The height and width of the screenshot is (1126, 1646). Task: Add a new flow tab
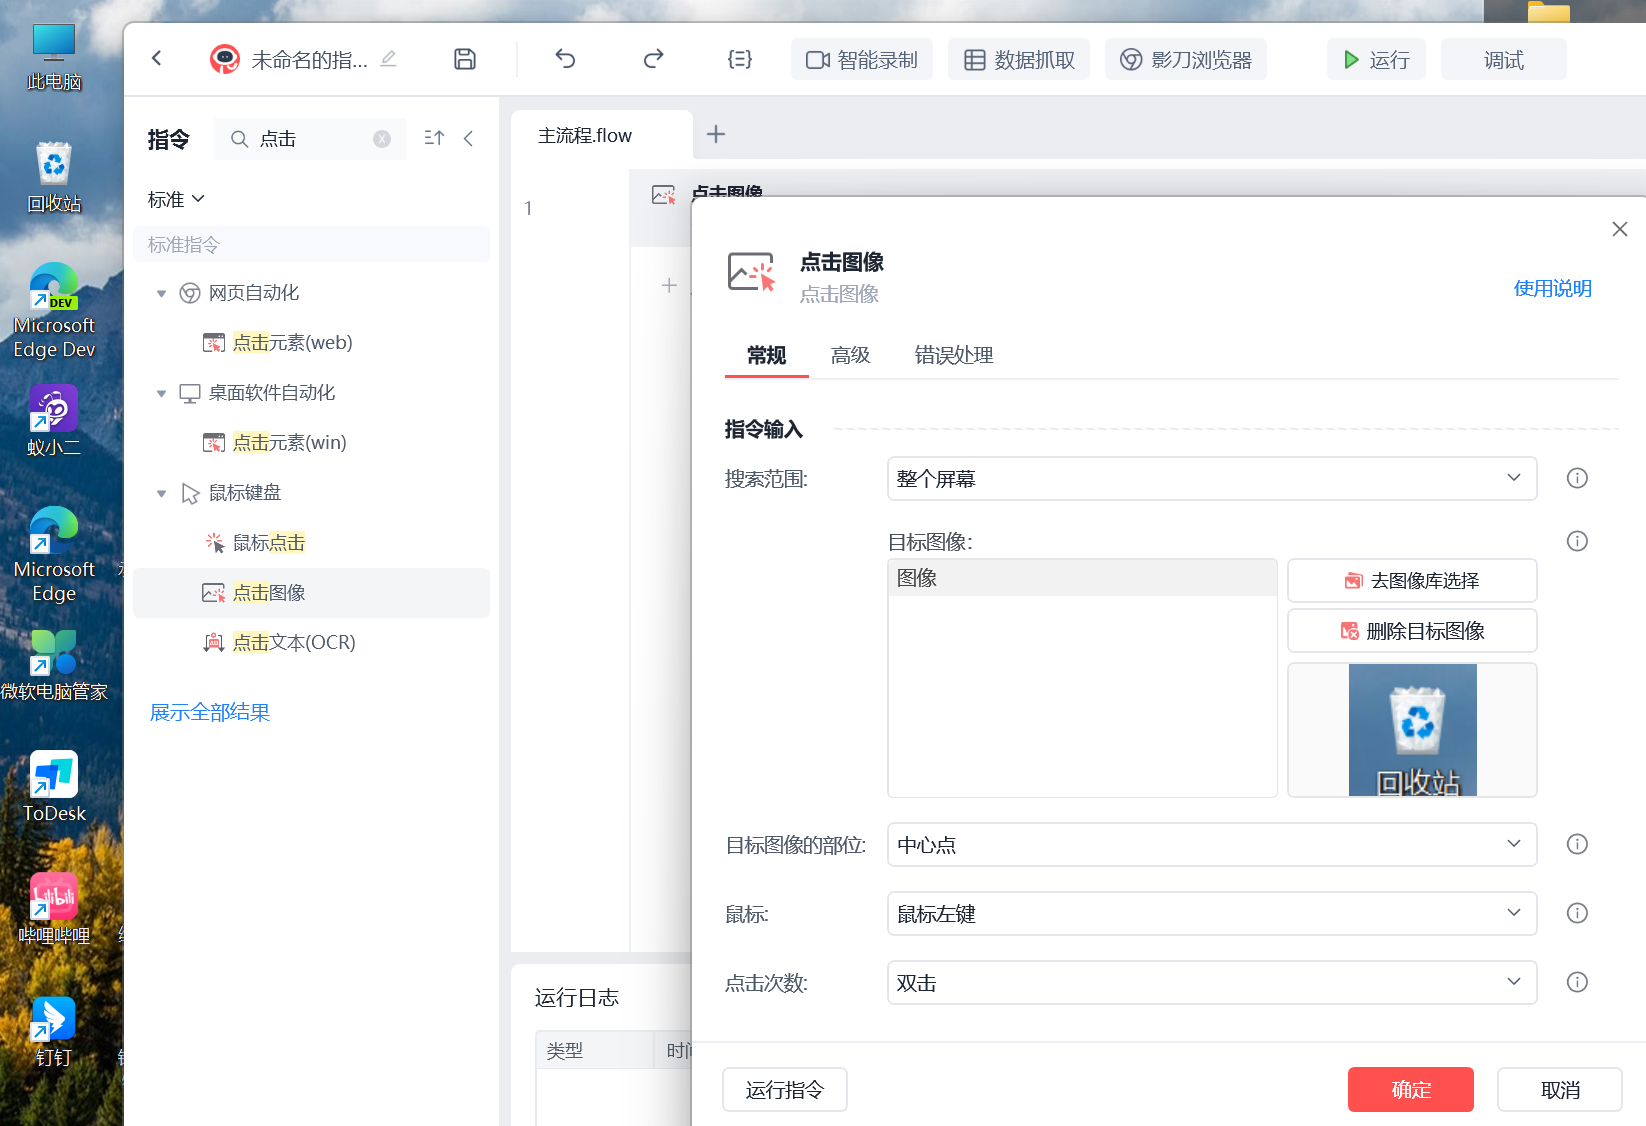716,134
